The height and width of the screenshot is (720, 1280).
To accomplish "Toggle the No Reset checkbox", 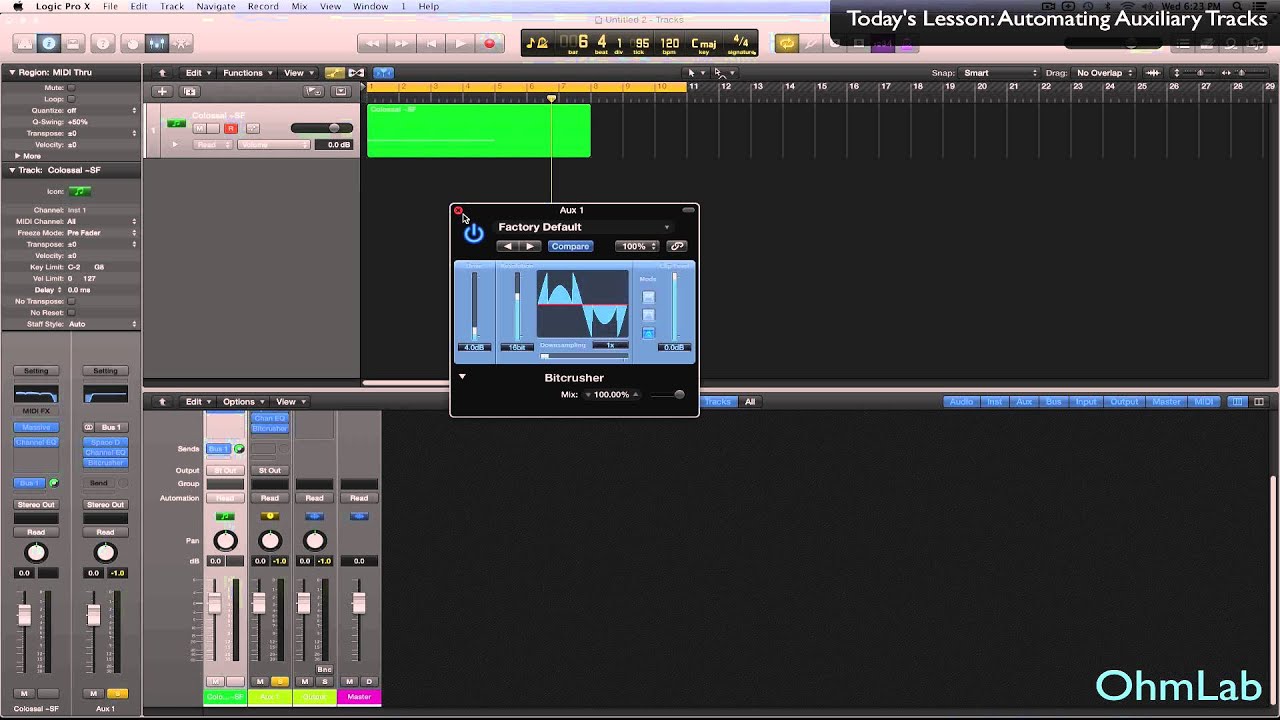I will (72, 313).
